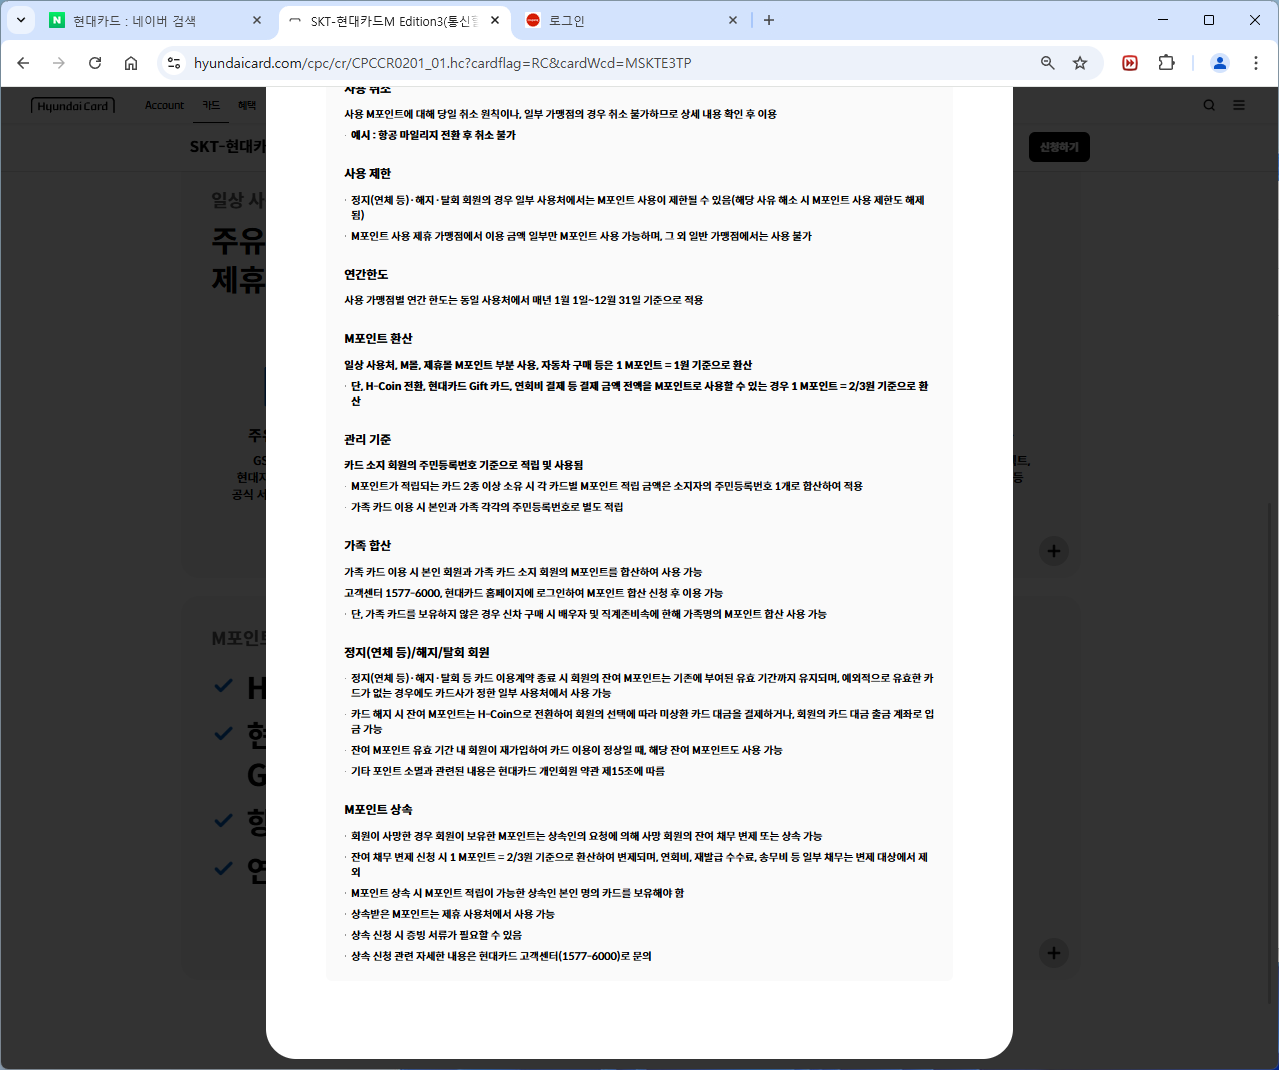Click the 가족 합산 heading

pos(368,546)
